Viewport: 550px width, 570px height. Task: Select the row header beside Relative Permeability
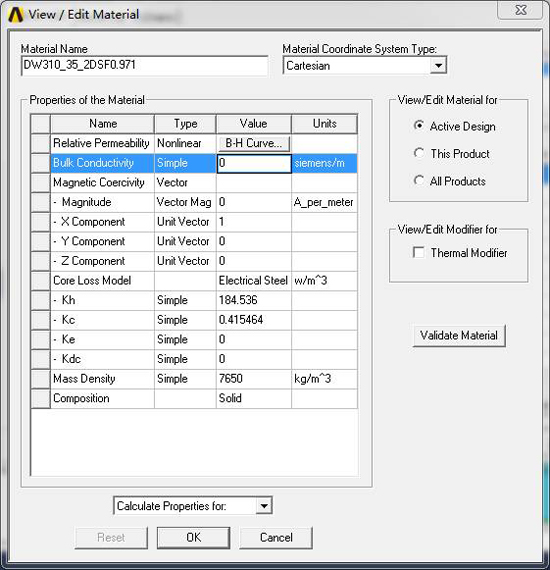(x=40, y=143)
